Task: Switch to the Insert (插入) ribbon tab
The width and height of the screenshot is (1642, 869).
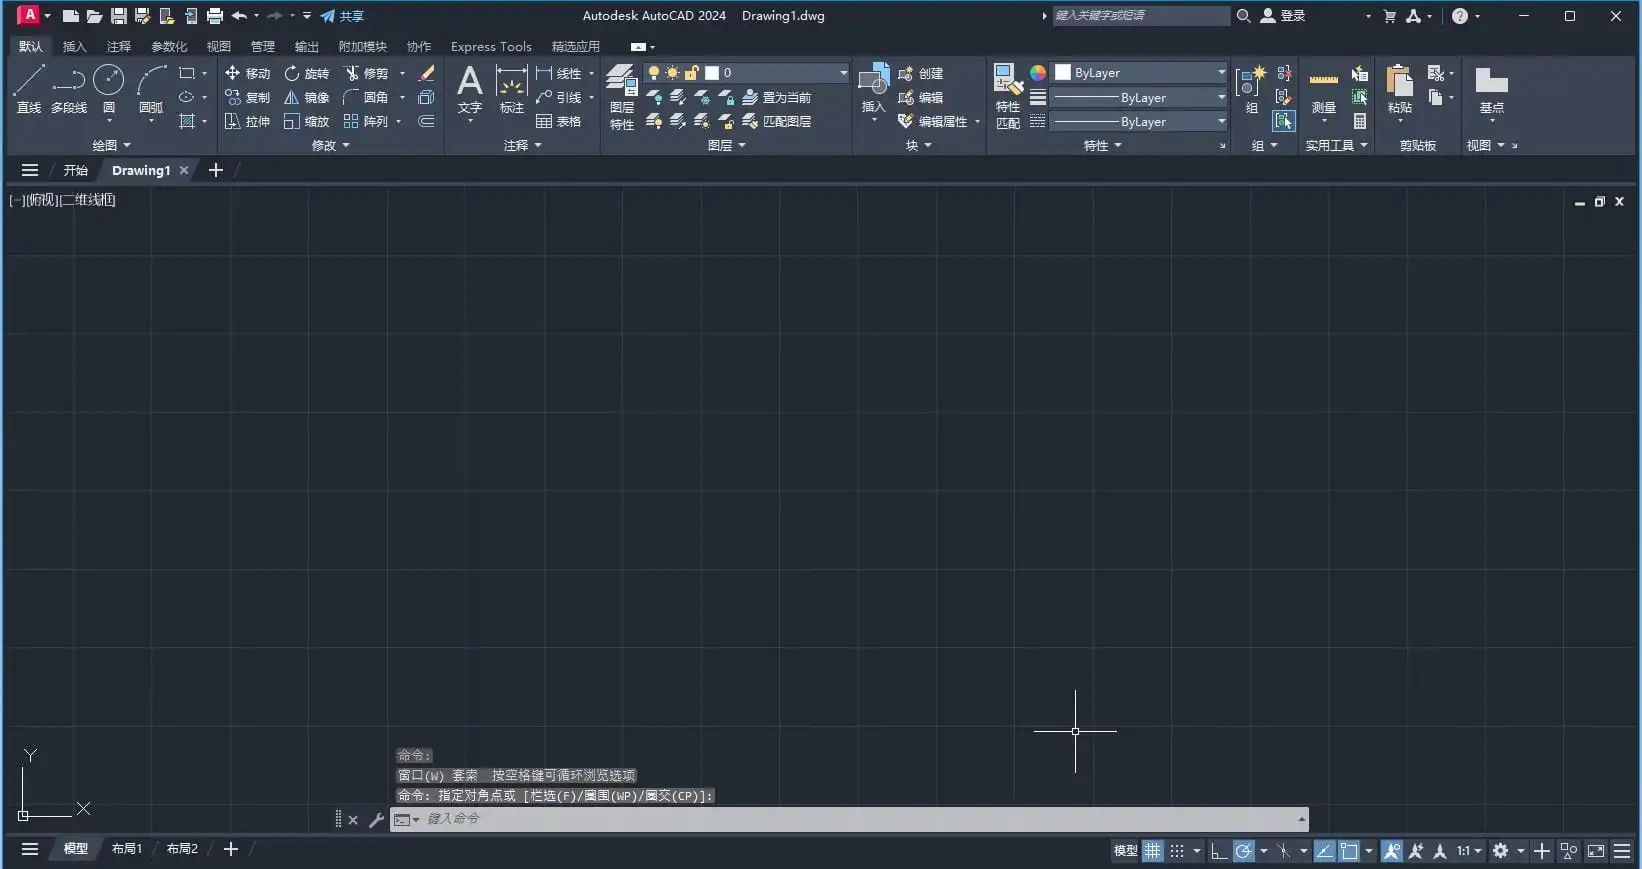Action: [74, 47]
